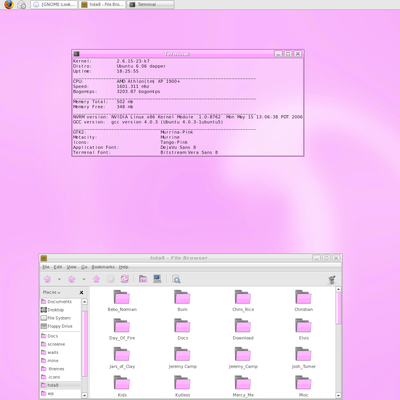Expand the Forward history dropdown arrow

(84, 279)
